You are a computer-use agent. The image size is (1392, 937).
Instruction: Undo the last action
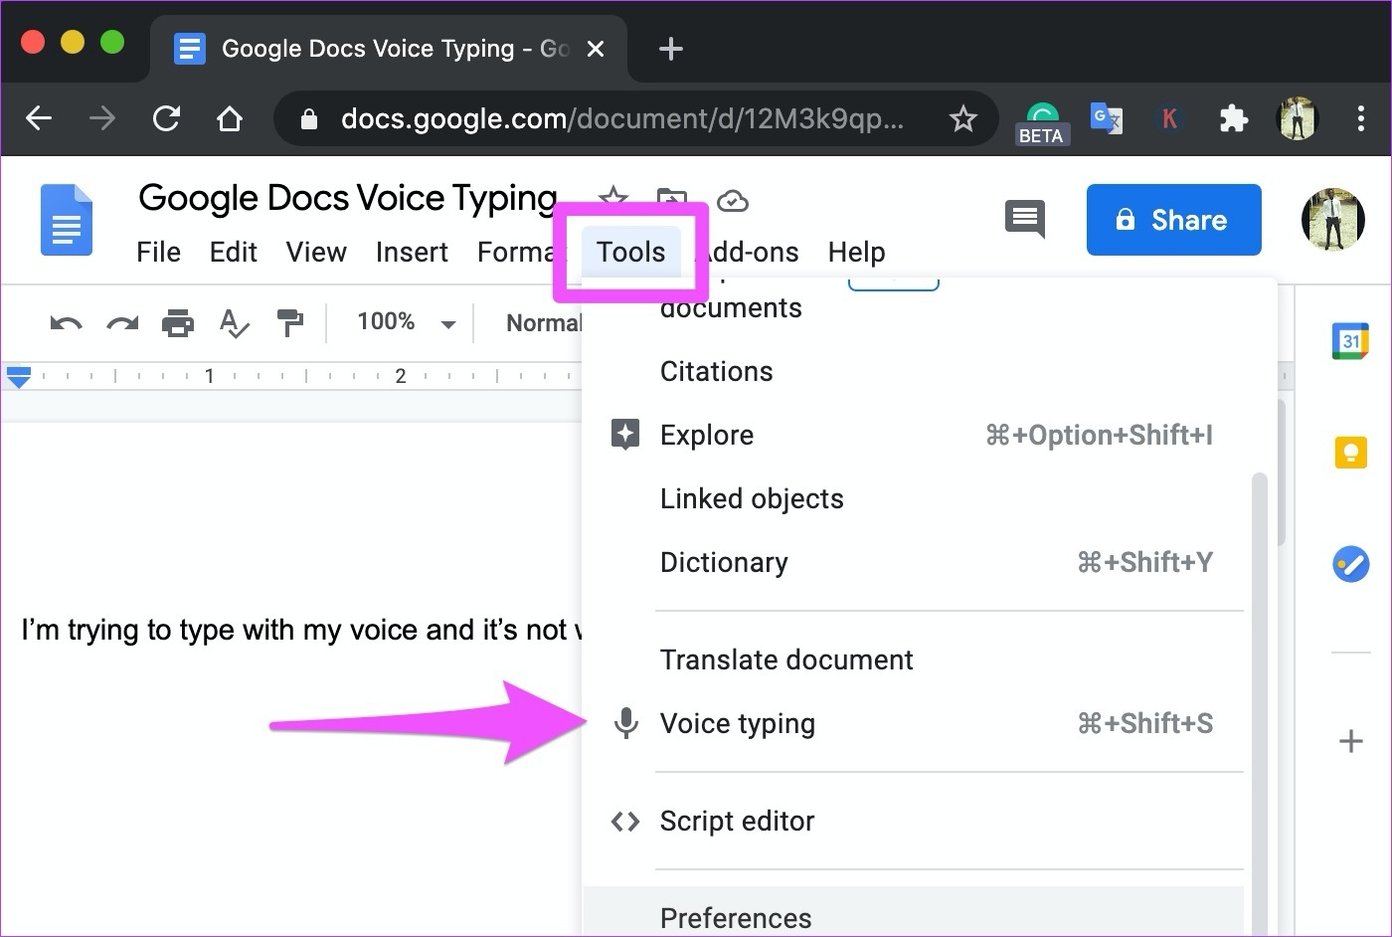tap(66, 323)
